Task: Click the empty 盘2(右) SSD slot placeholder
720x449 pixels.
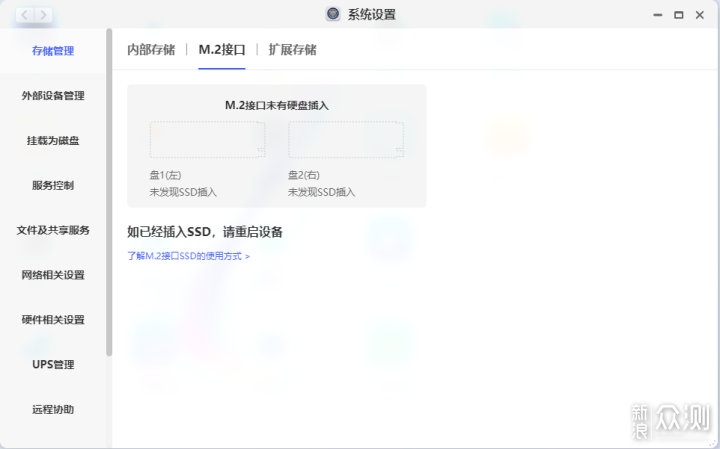Action: (x=346, y=140)
